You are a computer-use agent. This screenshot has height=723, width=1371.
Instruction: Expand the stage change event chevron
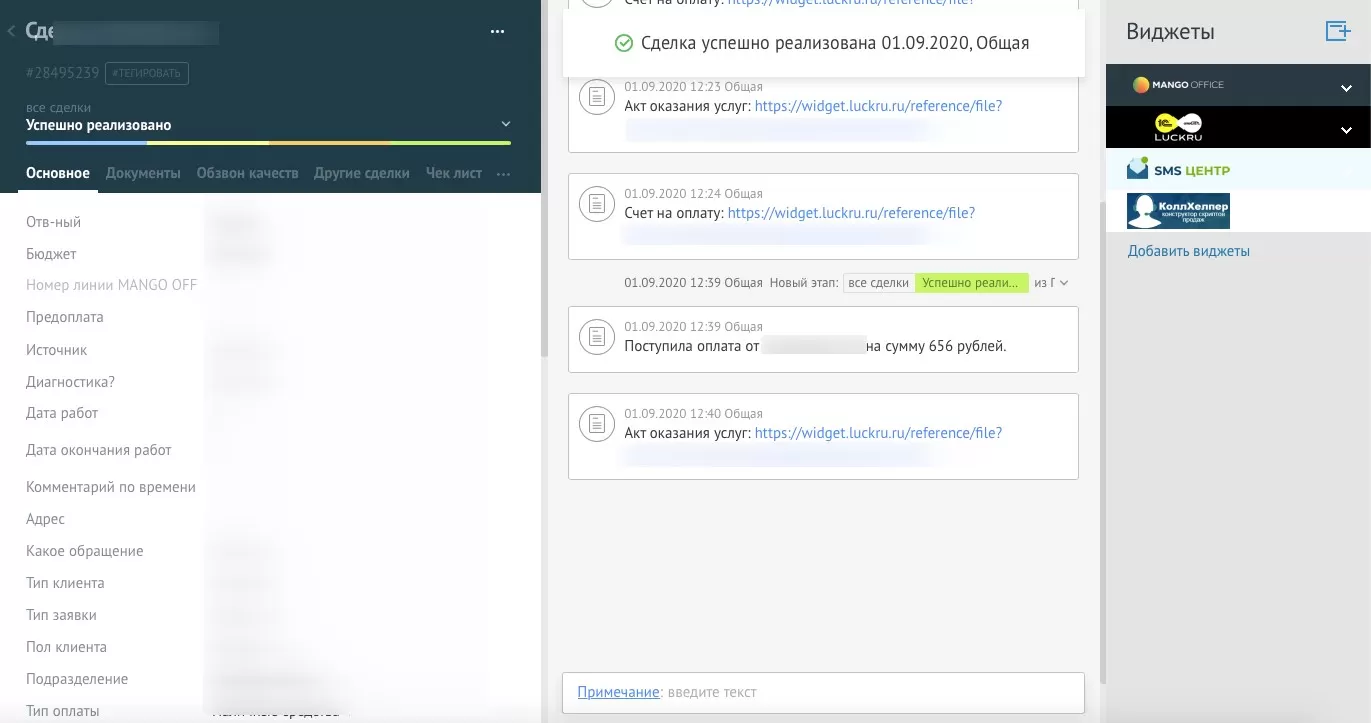pos(1064,283)
